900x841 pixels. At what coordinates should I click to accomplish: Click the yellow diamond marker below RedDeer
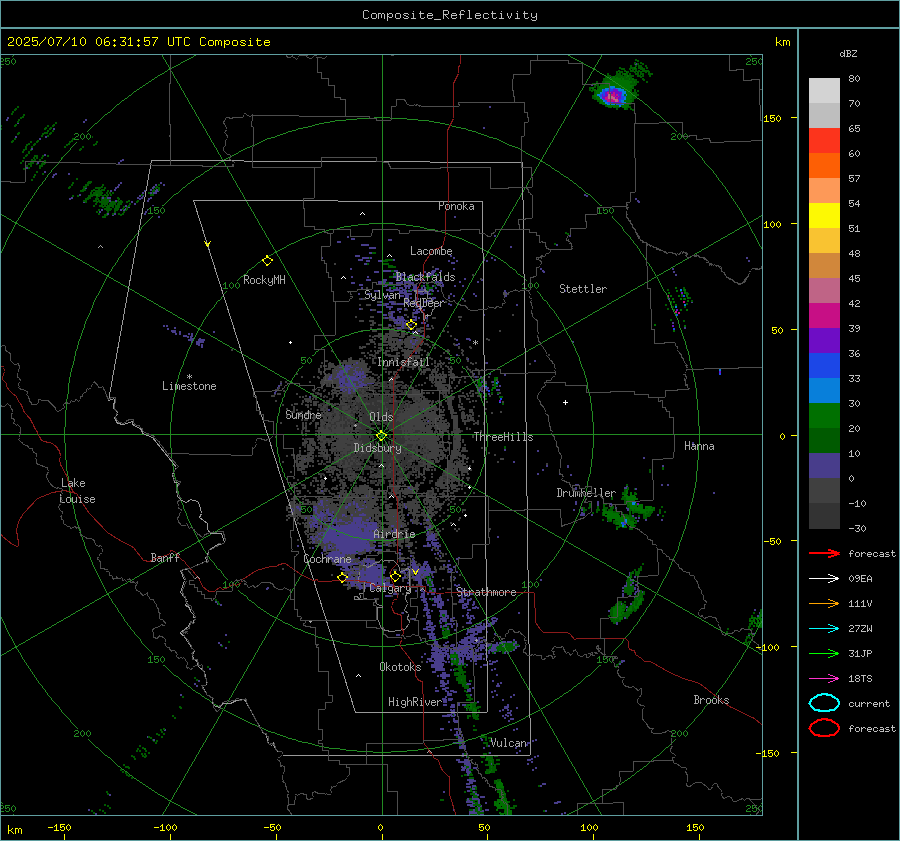(412, 325)
